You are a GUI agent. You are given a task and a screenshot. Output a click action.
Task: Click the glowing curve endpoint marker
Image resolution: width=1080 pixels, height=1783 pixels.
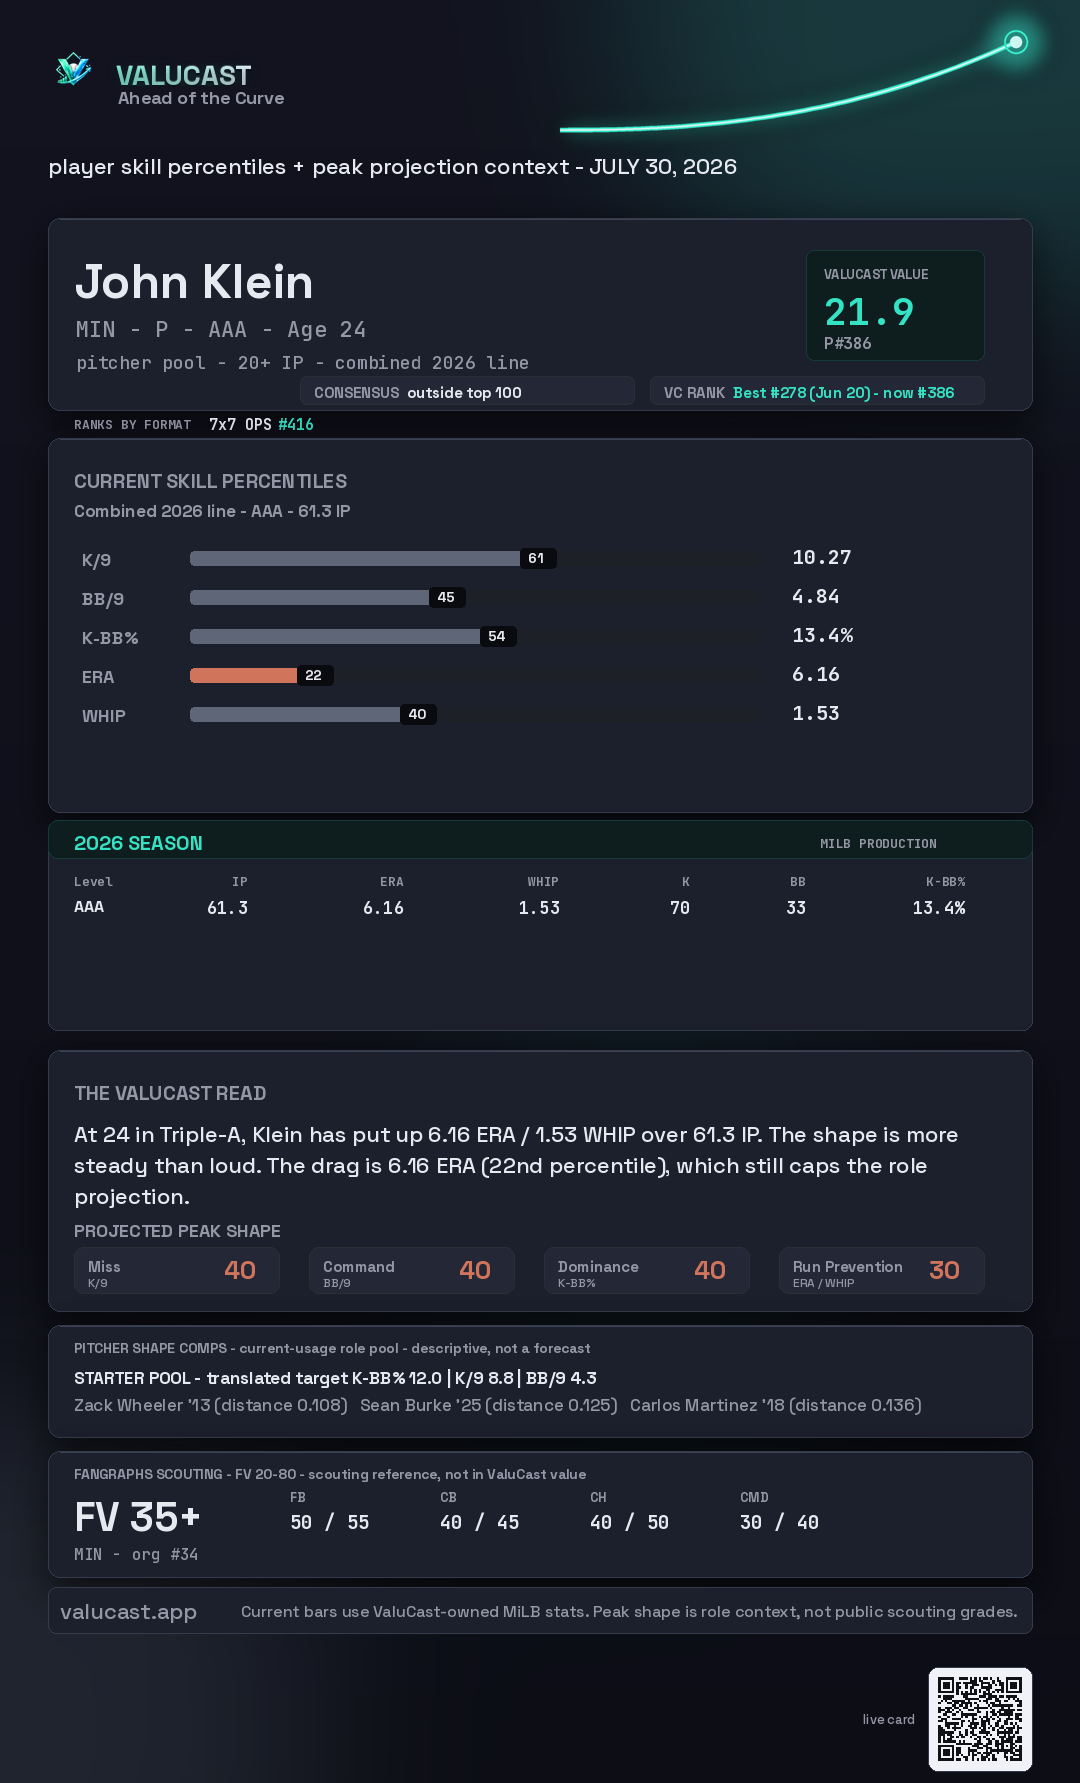1016,42
